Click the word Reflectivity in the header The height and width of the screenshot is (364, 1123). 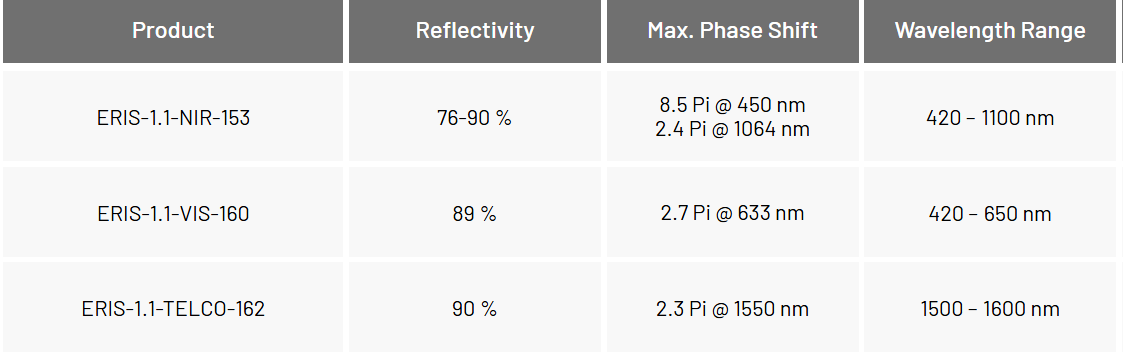(x=475, y=31)
